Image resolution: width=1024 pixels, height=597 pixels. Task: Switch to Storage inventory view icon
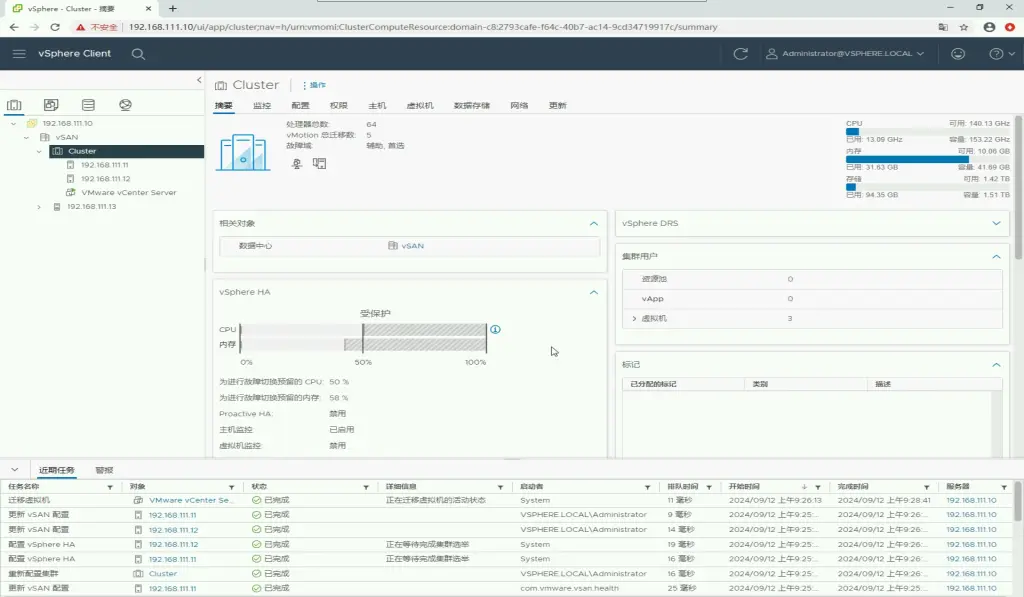pos(88,105)
